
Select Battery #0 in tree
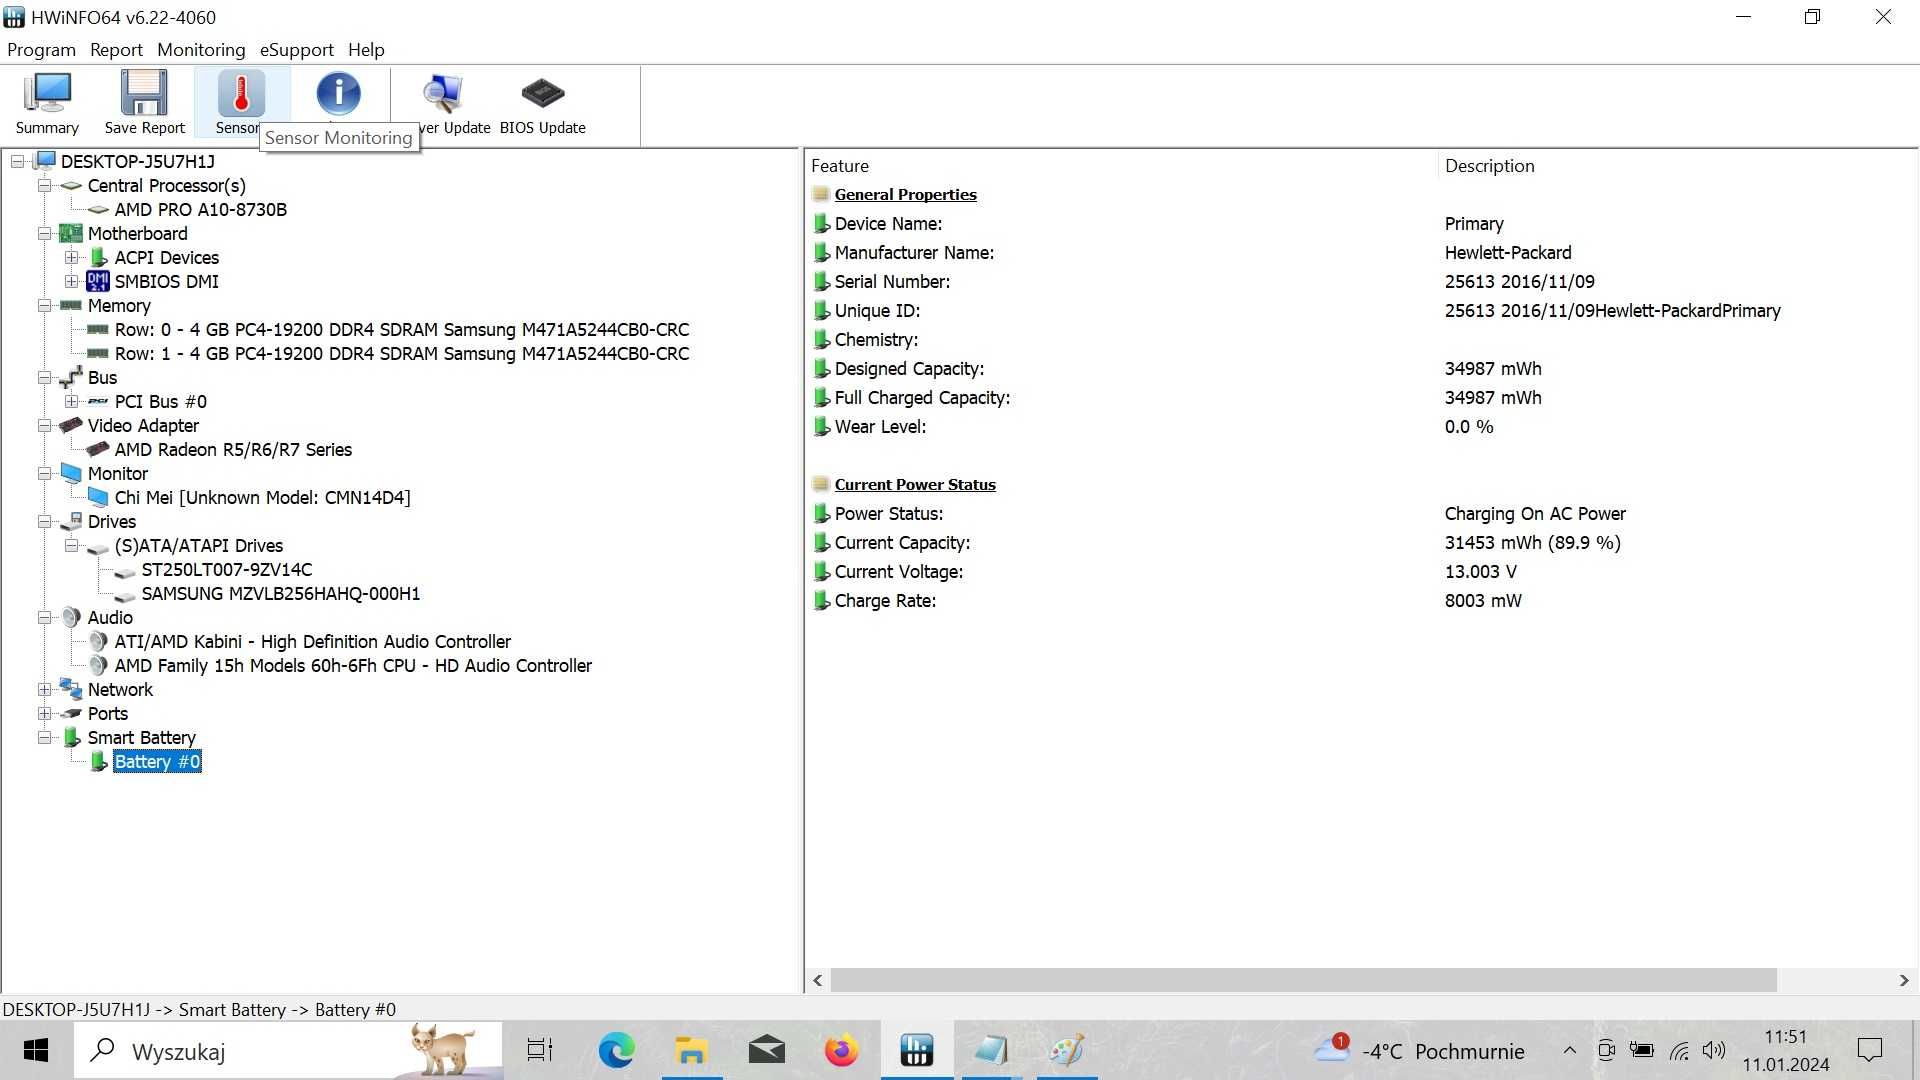pos(157,761)
